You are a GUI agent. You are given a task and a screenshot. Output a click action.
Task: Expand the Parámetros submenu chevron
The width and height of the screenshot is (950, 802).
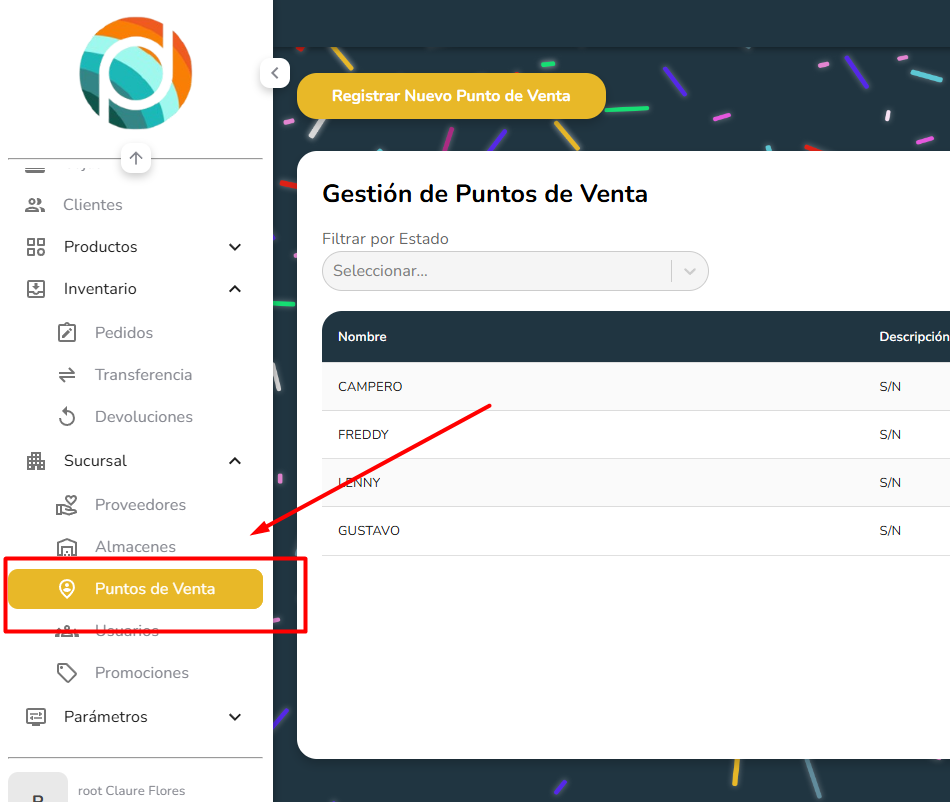click(235, 717)
